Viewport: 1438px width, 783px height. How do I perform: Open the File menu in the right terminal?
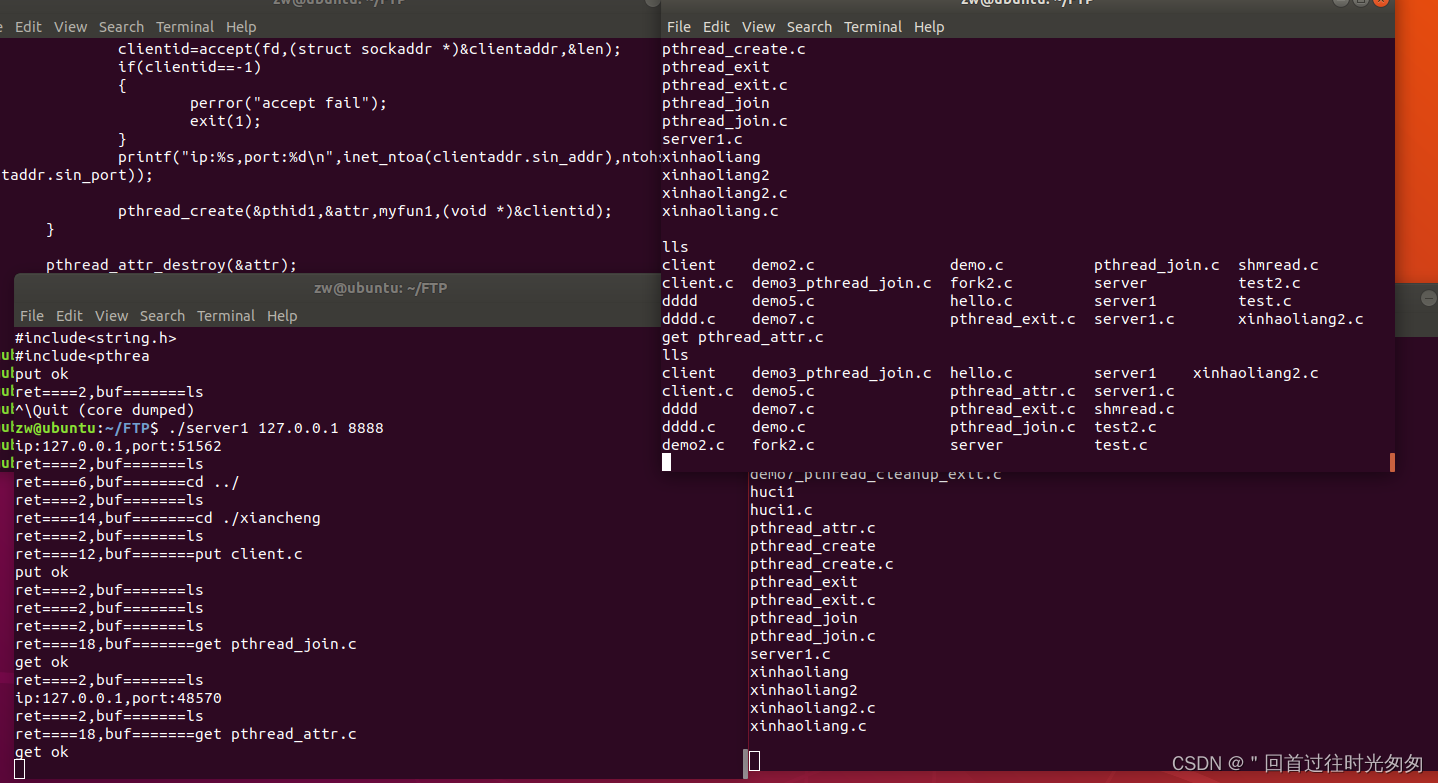tap(679, 26)
